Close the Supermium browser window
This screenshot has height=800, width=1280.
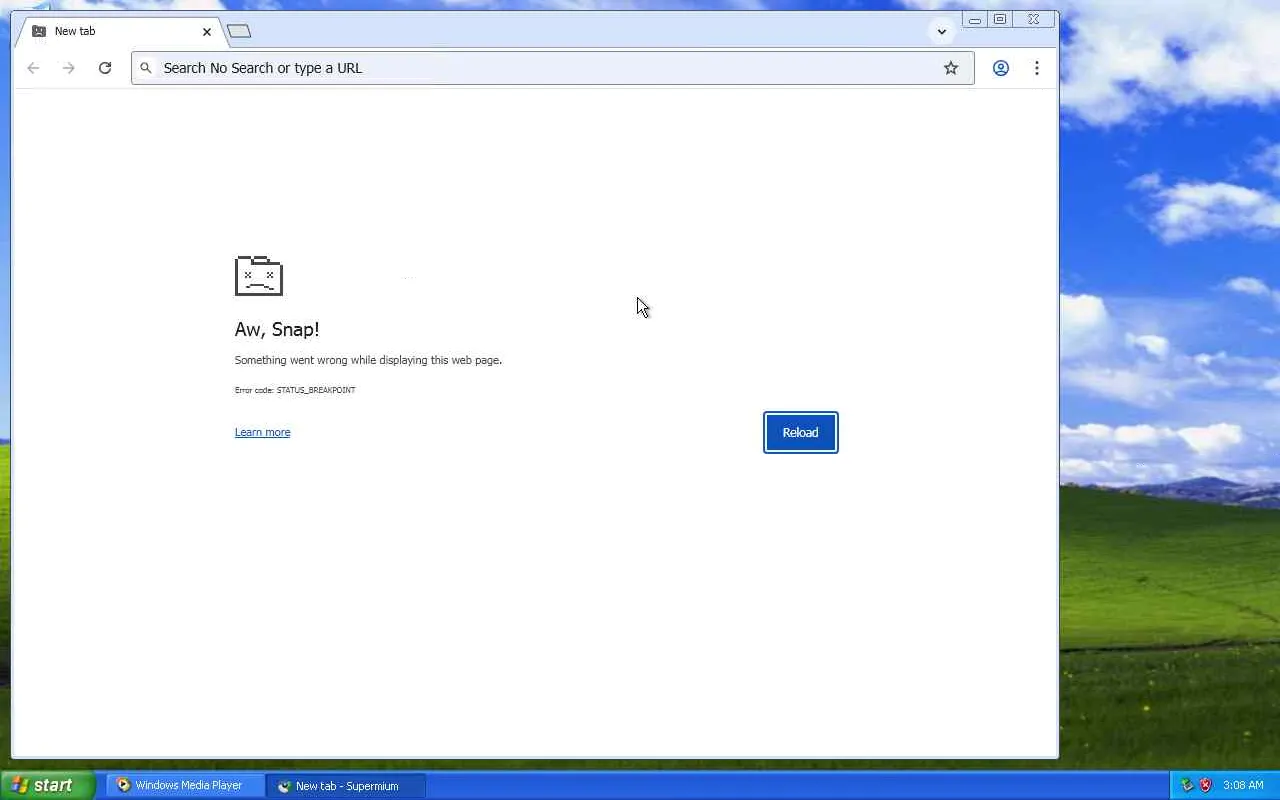(x=1034, y=19)
